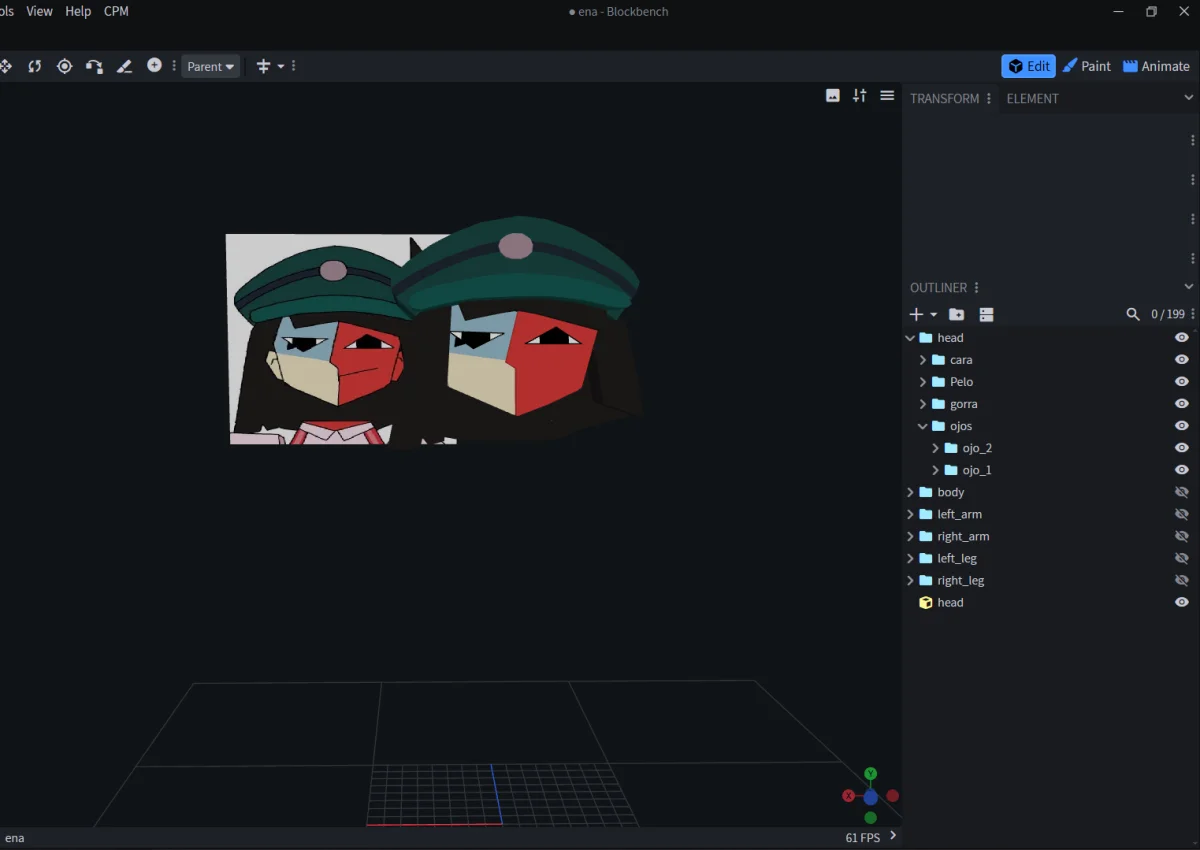1200x850 pixels.
Task: Show the hidden left_arm group
Action: click(1182, 514)
